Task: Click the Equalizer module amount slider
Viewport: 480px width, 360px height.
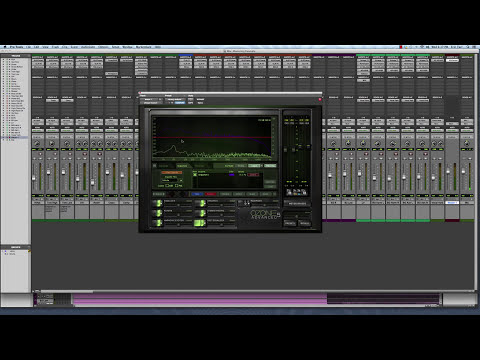Action: click(x=178, y=205)
